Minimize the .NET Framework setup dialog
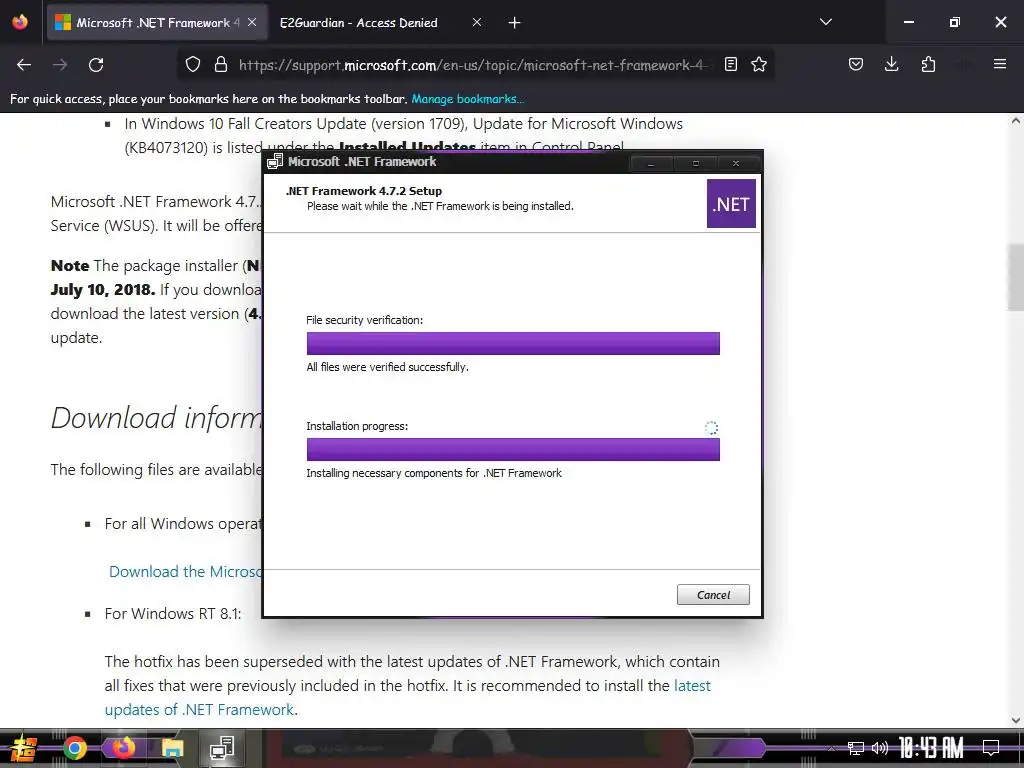The width and height of the screenshot is (1024, 768). [x=651, y=163]
